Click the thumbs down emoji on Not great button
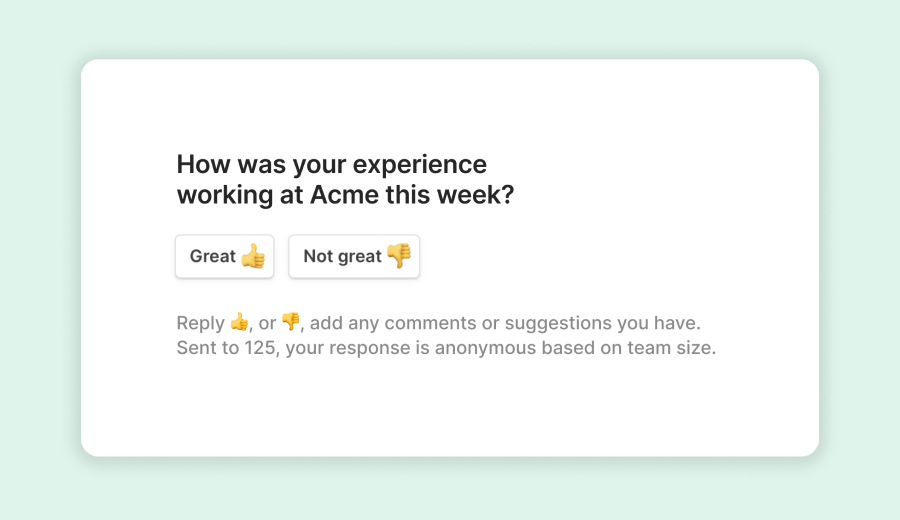This screenshot has width=900, height=520. point(398,255)
